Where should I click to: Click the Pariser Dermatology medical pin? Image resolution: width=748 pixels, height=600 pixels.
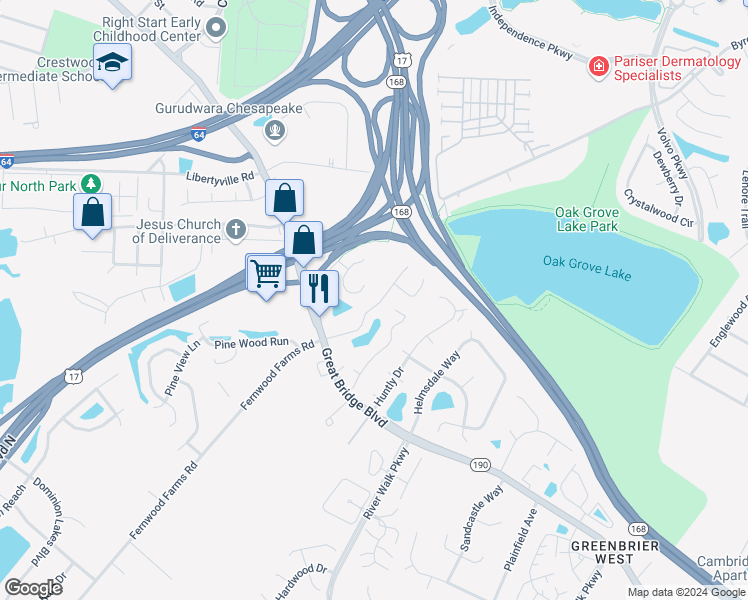(598, 66)
